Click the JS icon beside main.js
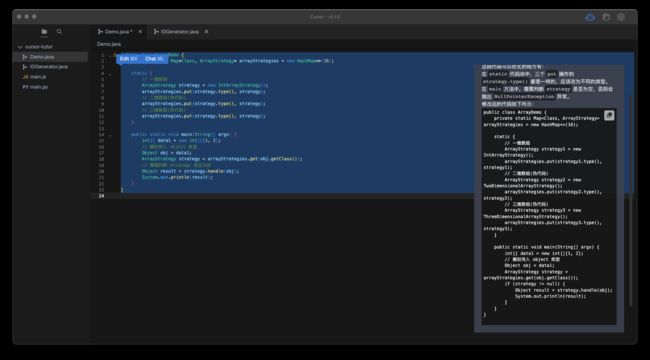The image size is (650, 360). 25,77
